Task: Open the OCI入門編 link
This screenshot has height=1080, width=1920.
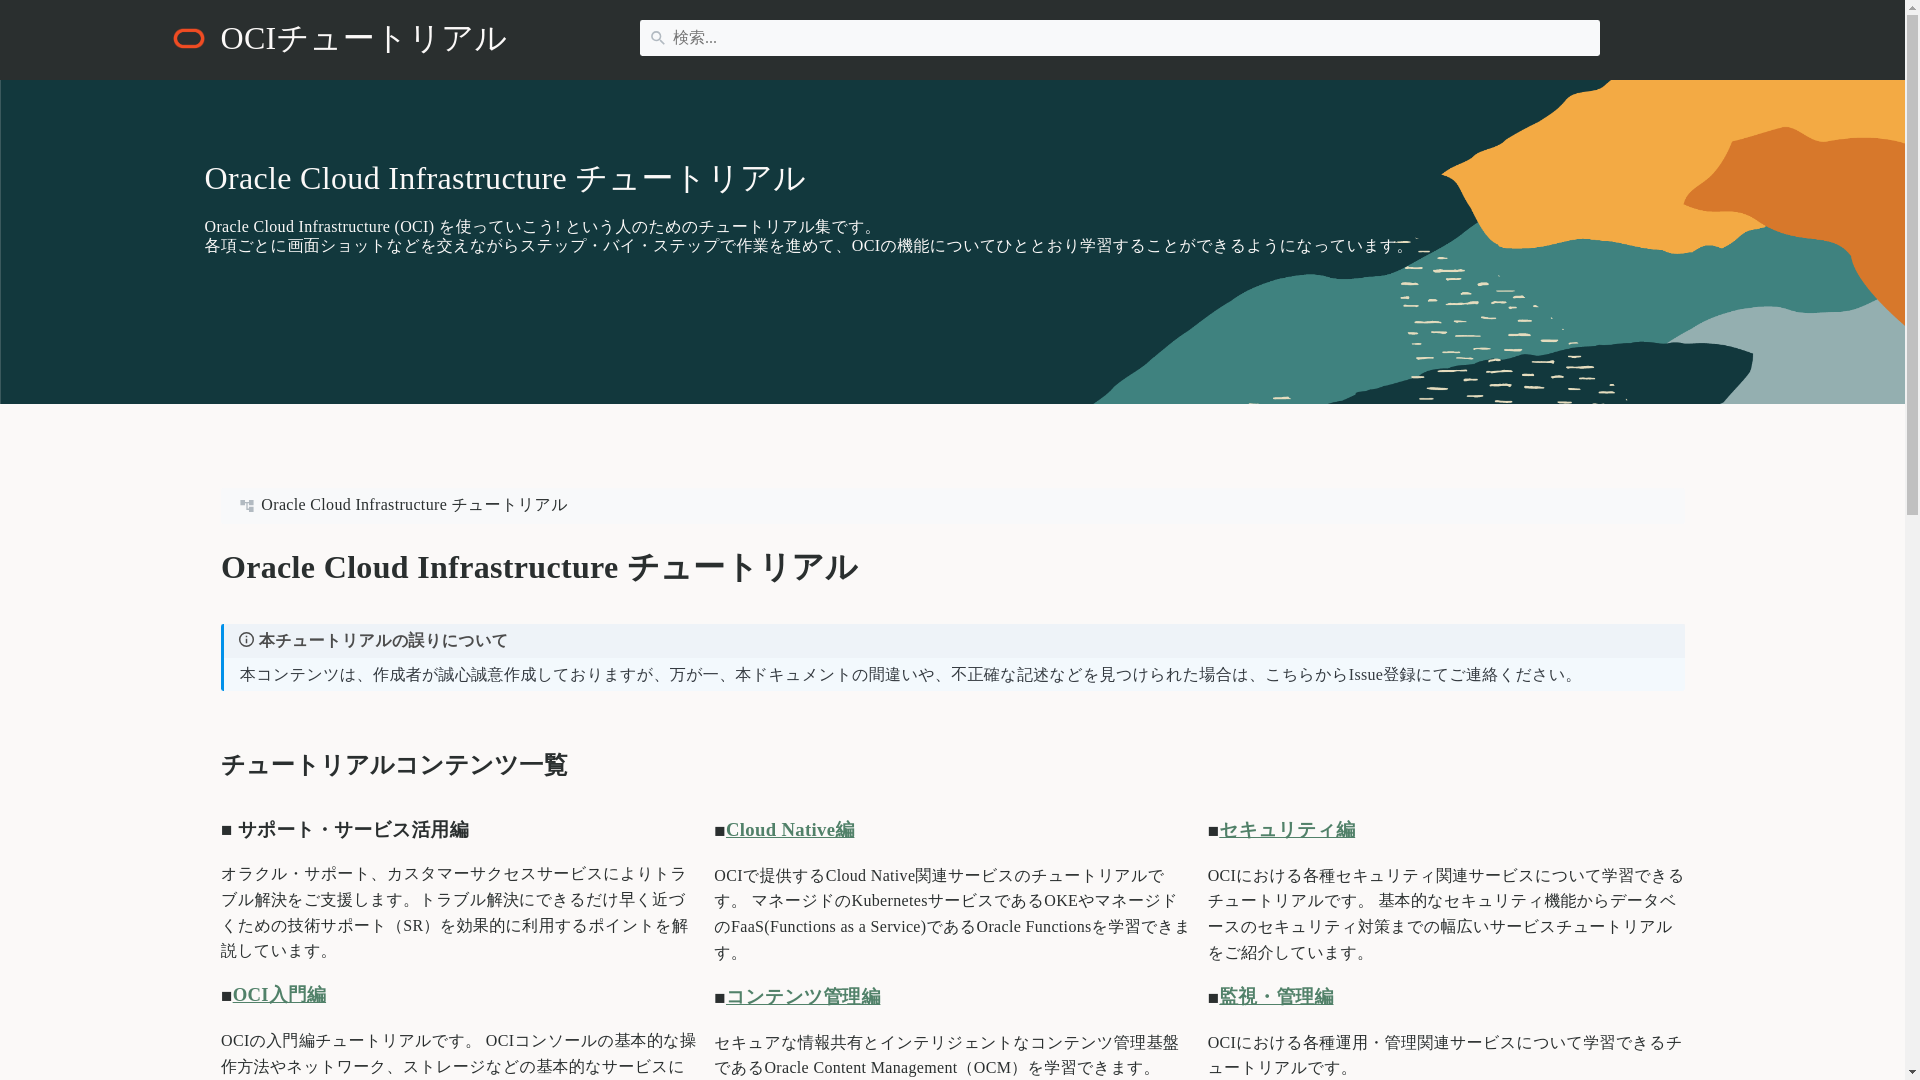Action: 279,995
